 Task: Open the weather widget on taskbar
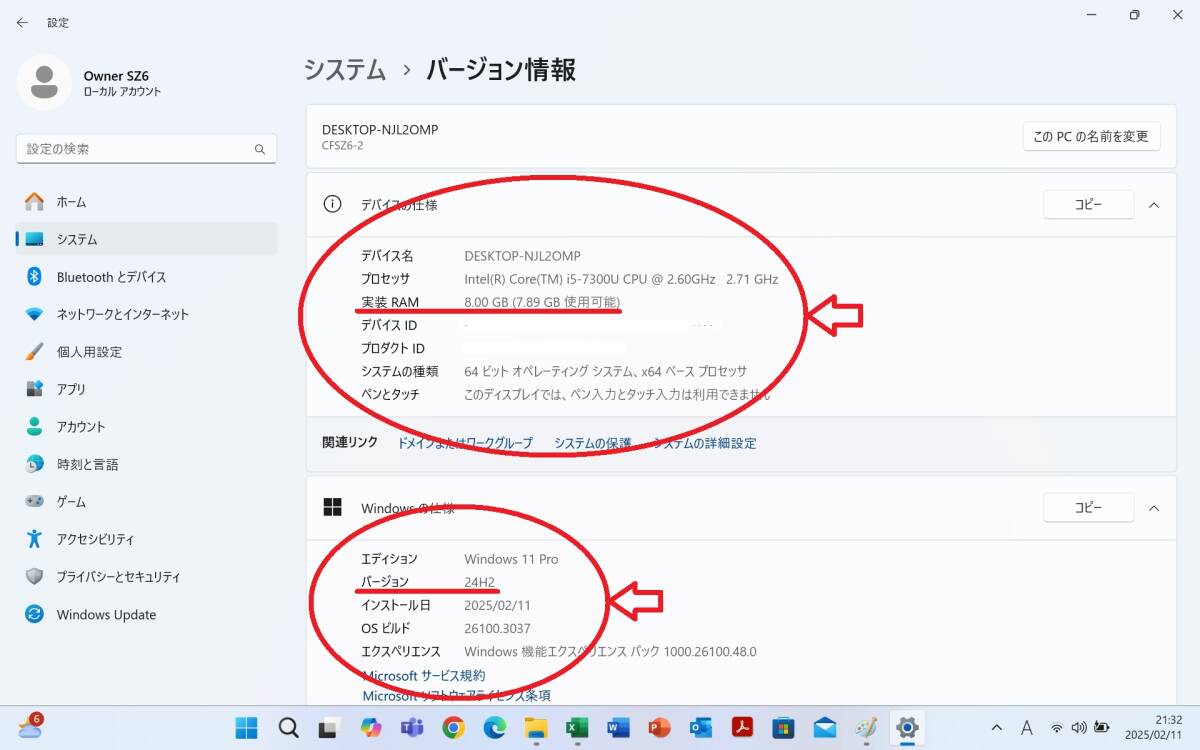30,726
